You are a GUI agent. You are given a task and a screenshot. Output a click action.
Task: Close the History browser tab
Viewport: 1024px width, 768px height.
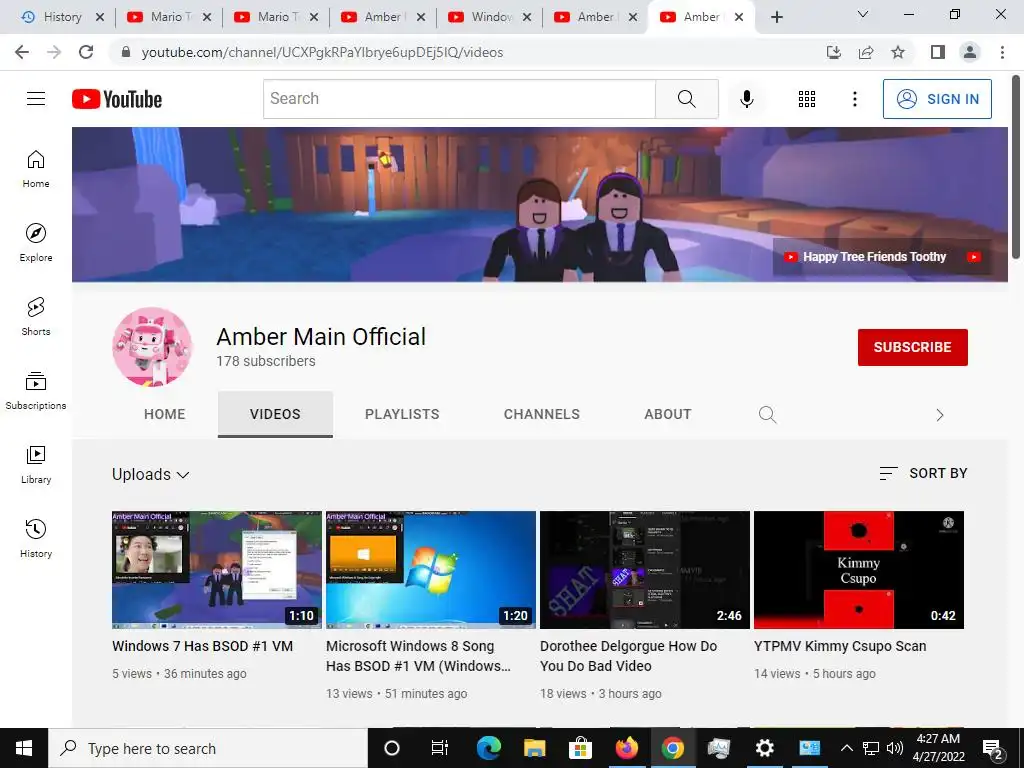coord(100,17)
